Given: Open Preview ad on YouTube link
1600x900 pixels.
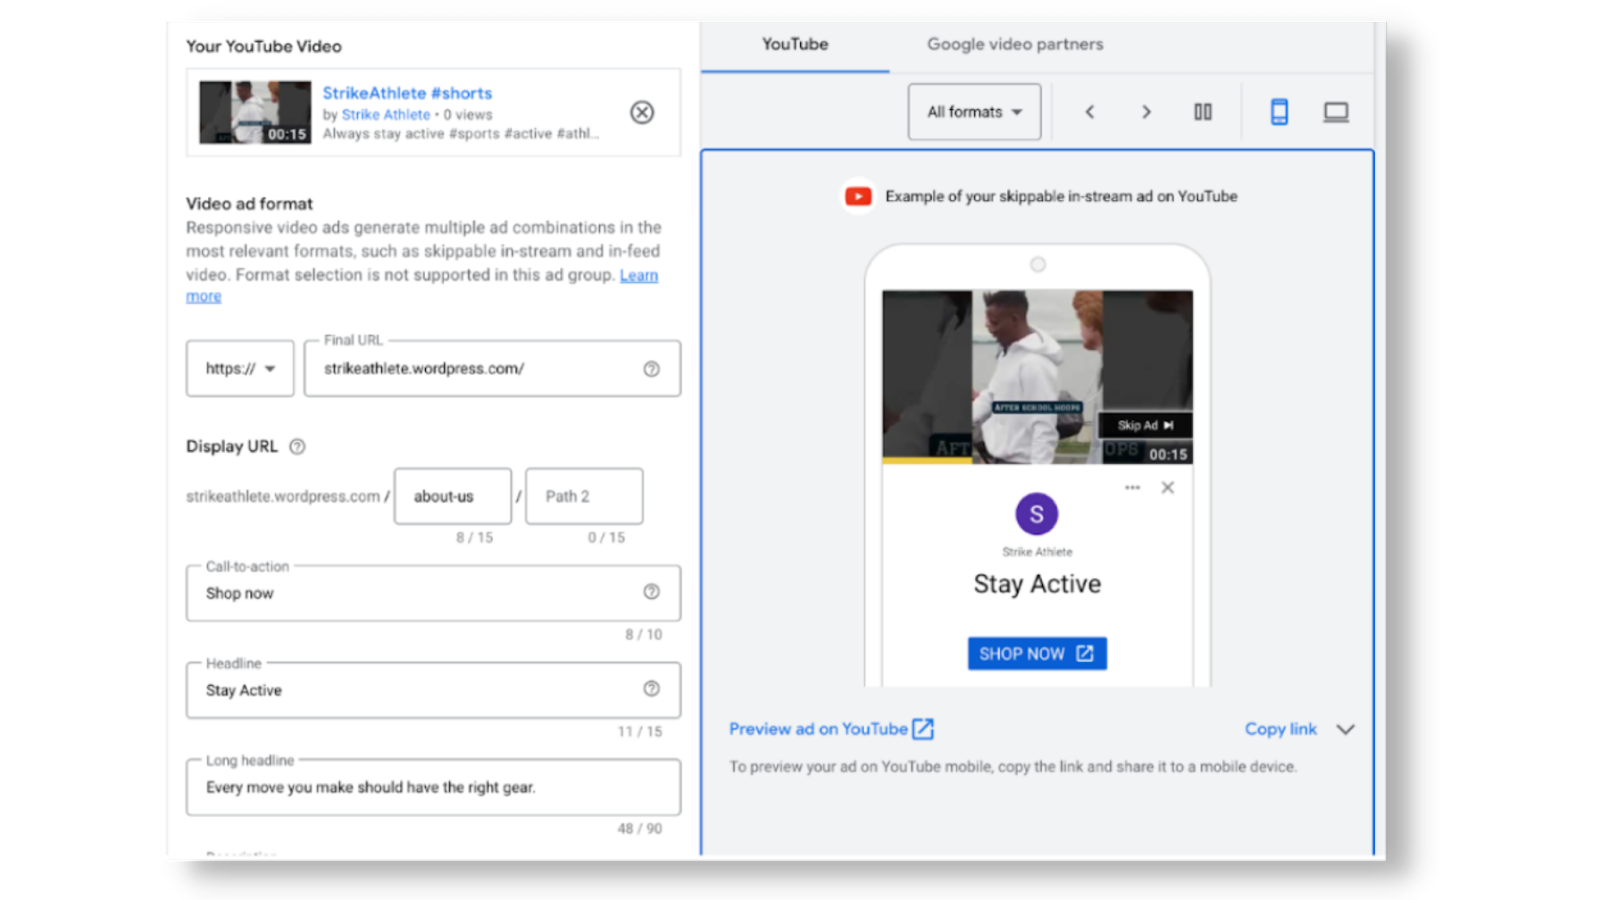Looking at the screenshot, I should (831, 729).
